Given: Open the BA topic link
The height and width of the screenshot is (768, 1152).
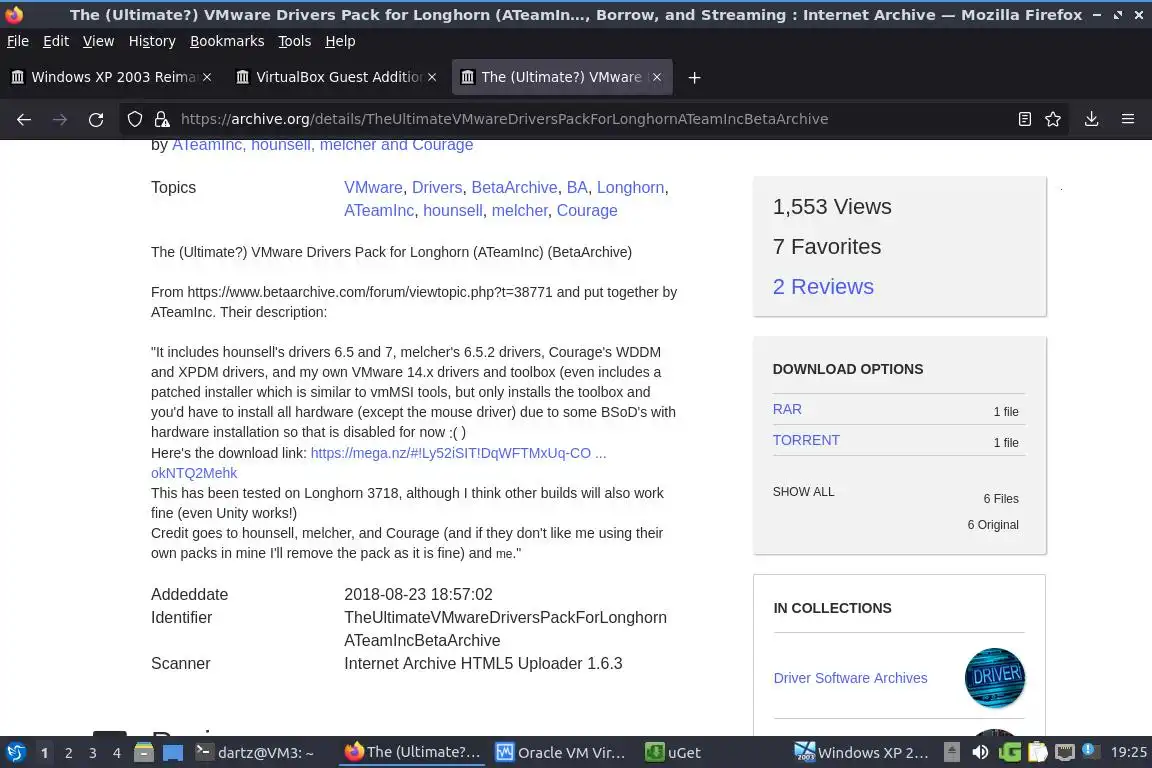Looking at the screenshot, I should tap(577, 187).
